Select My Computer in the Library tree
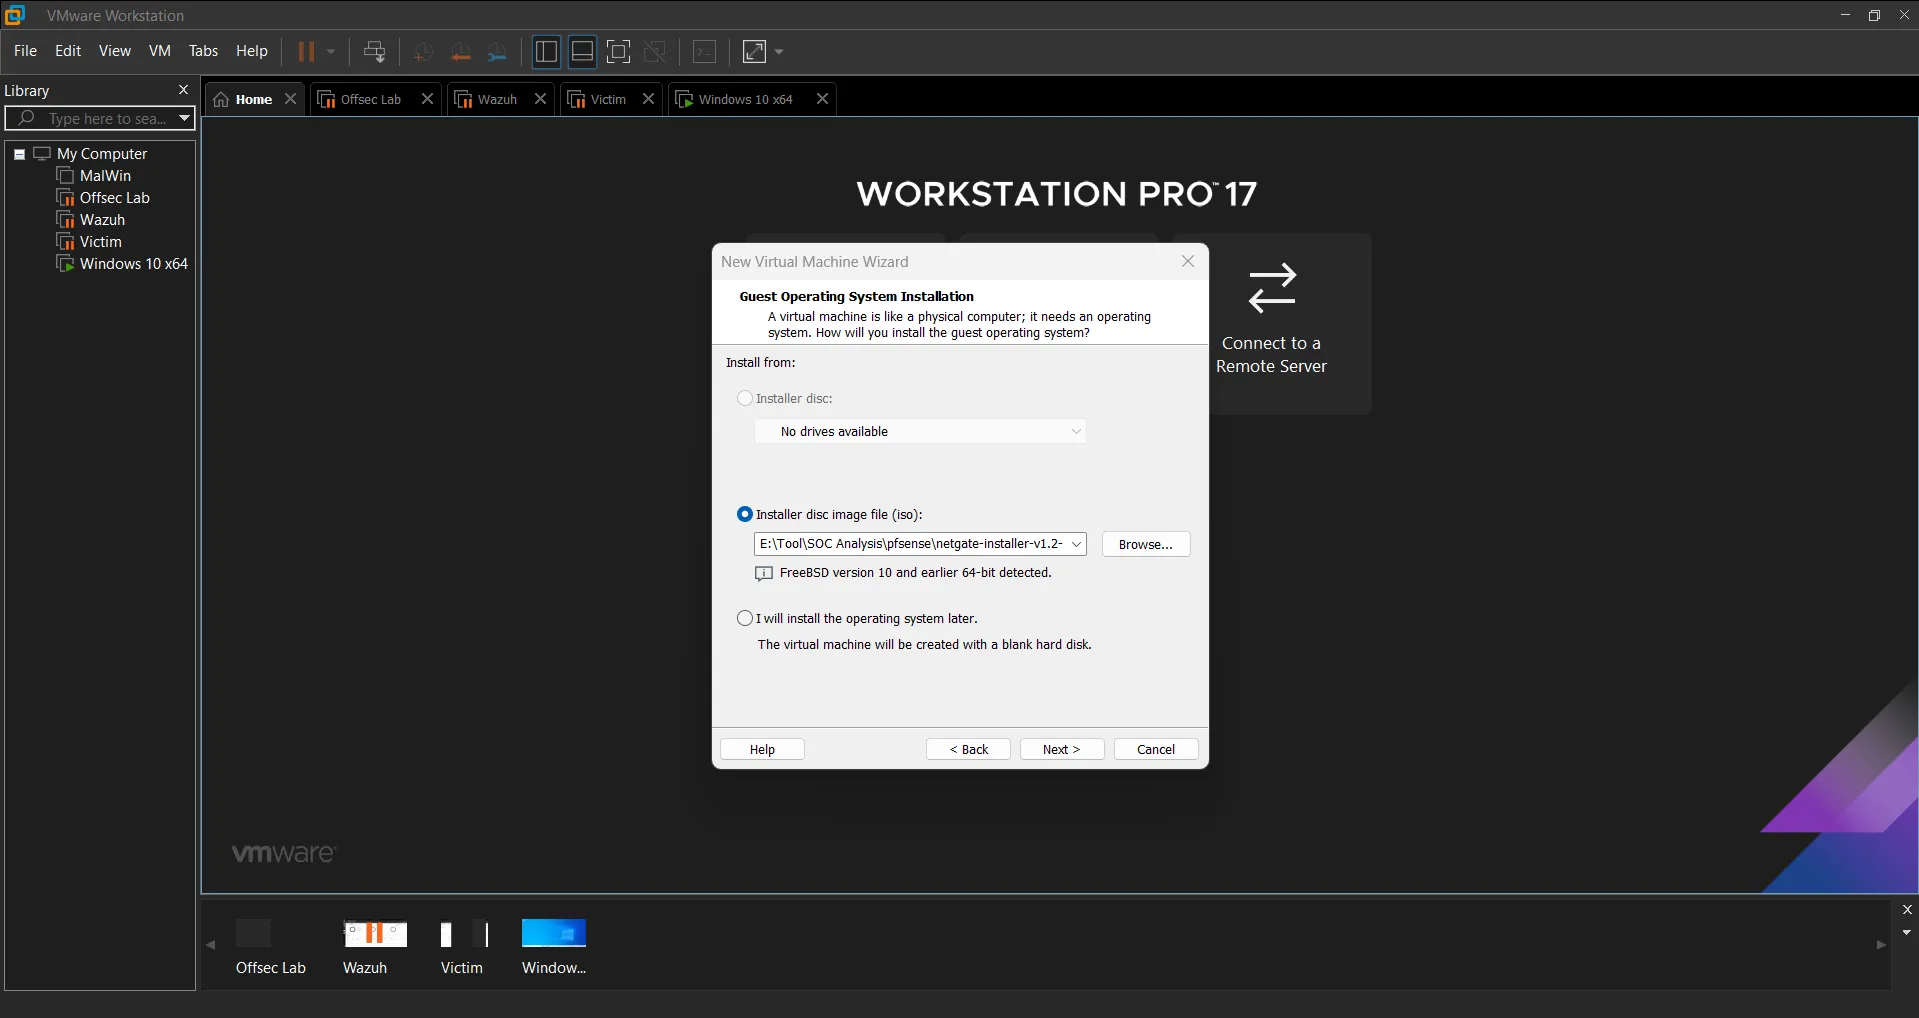 [x=102, y=154]
